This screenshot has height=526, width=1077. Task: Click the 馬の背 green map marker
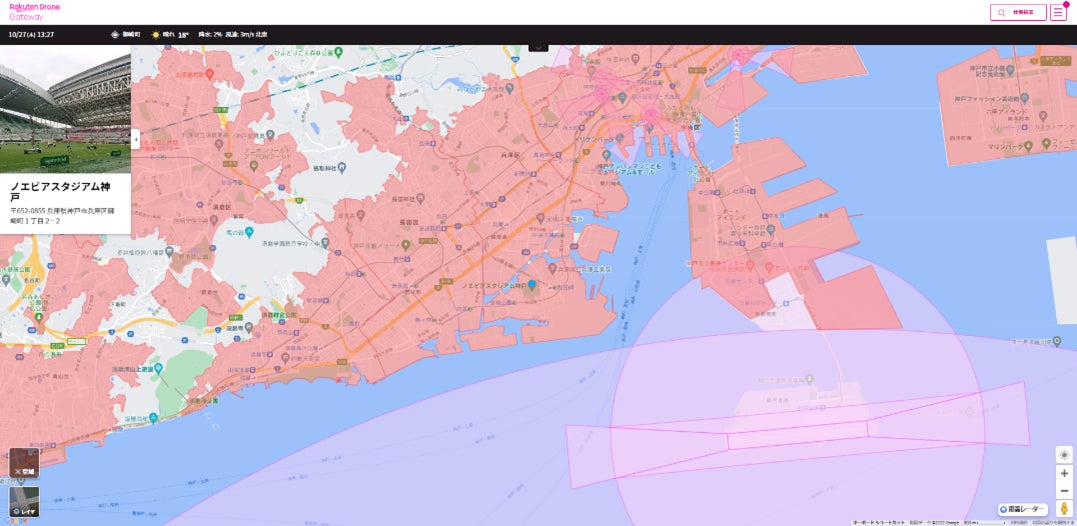coord(249,231)
